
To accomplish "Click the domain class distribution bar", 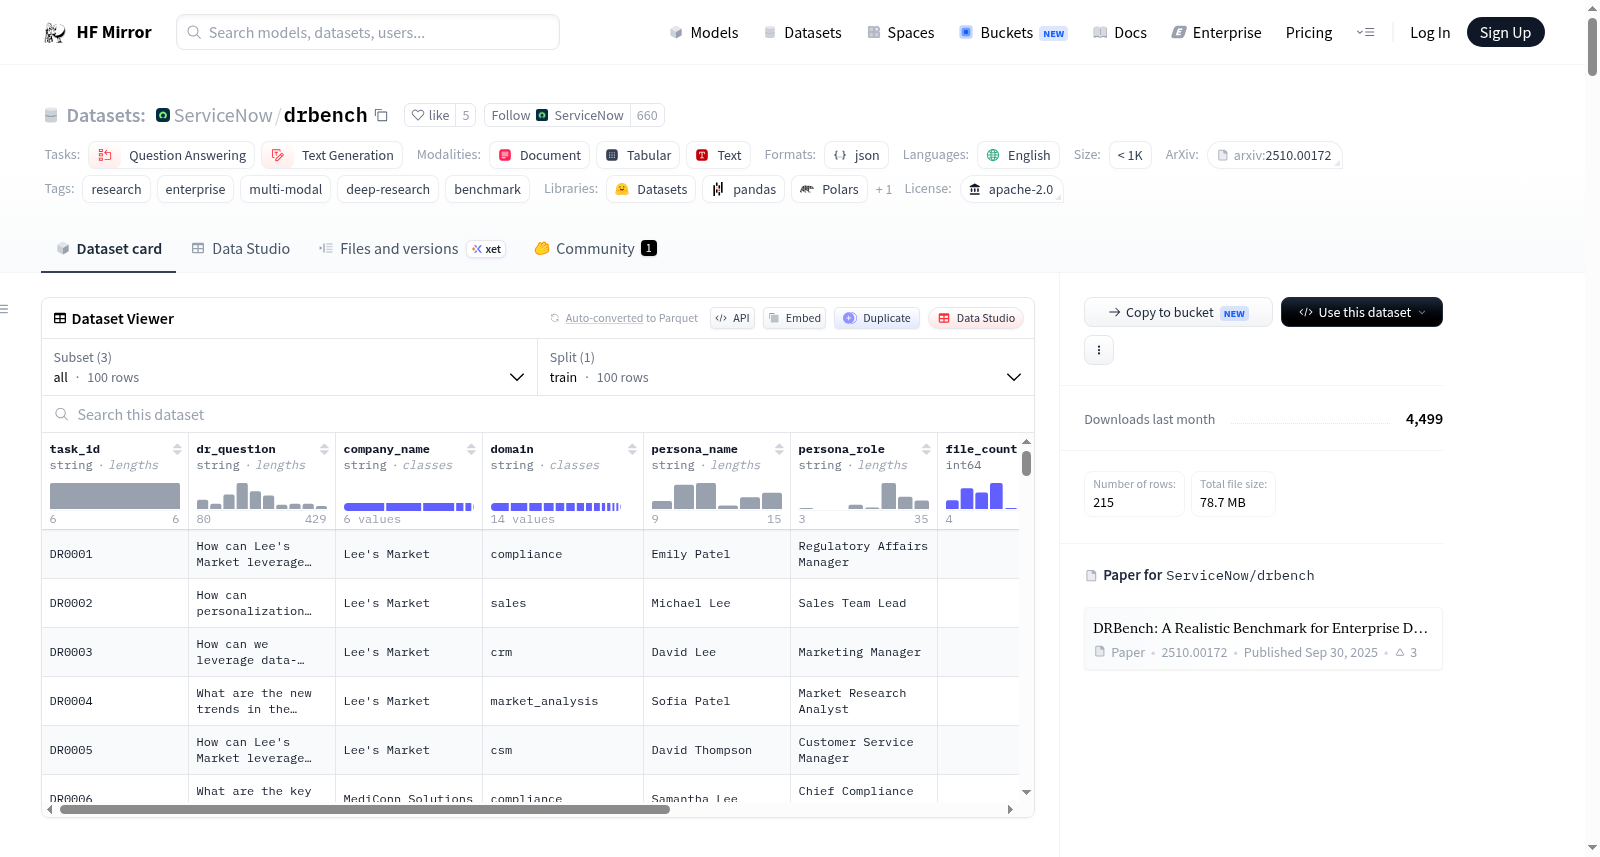I will pos(555,507).
